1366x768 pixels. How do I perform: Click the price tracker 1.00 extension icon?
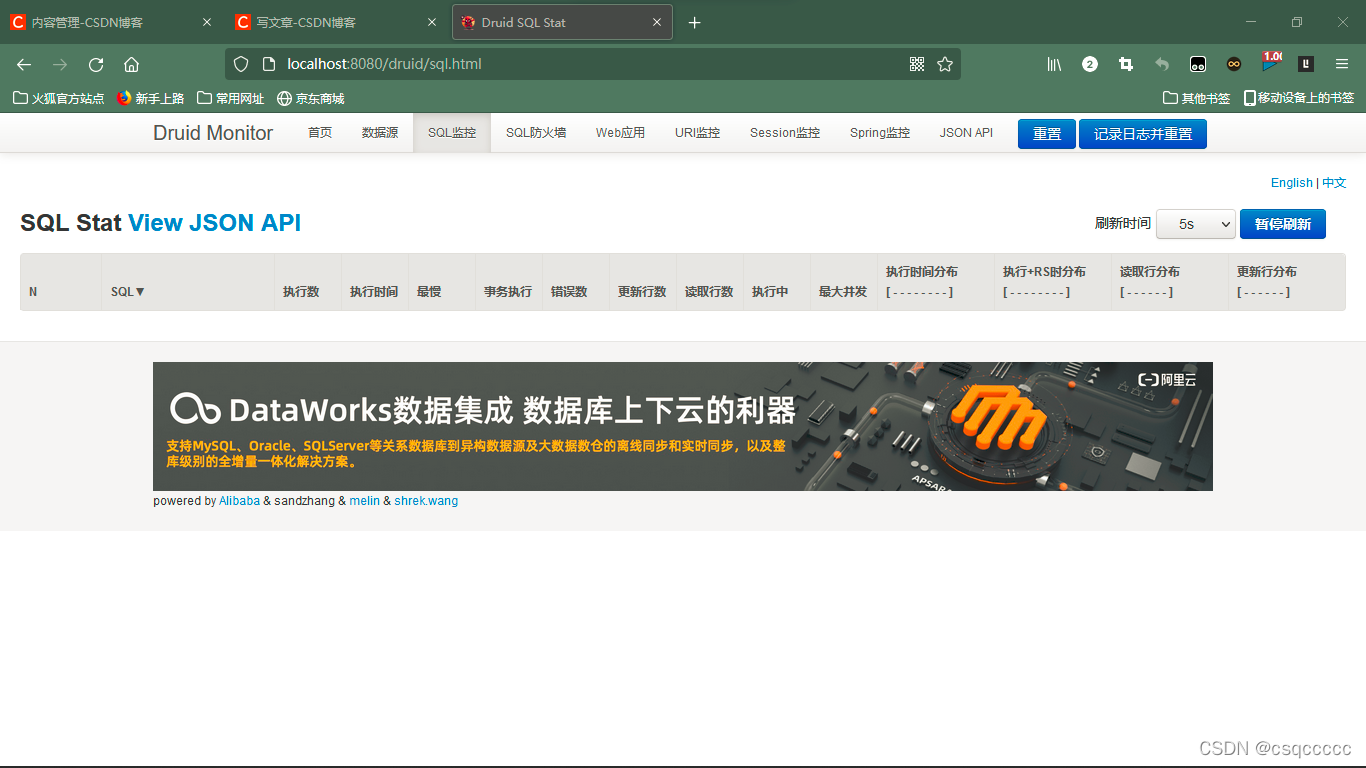coord(1270,63)
